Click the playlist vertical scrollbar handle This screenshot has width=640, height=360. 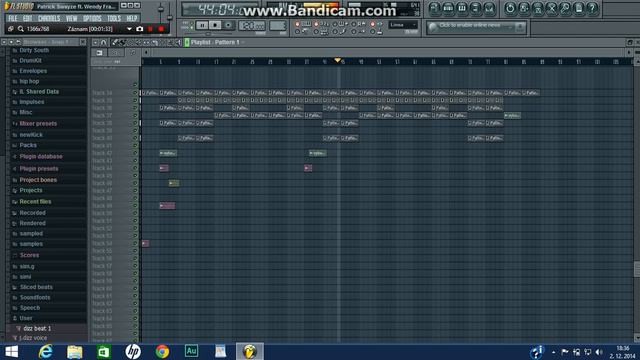point(637,269)
